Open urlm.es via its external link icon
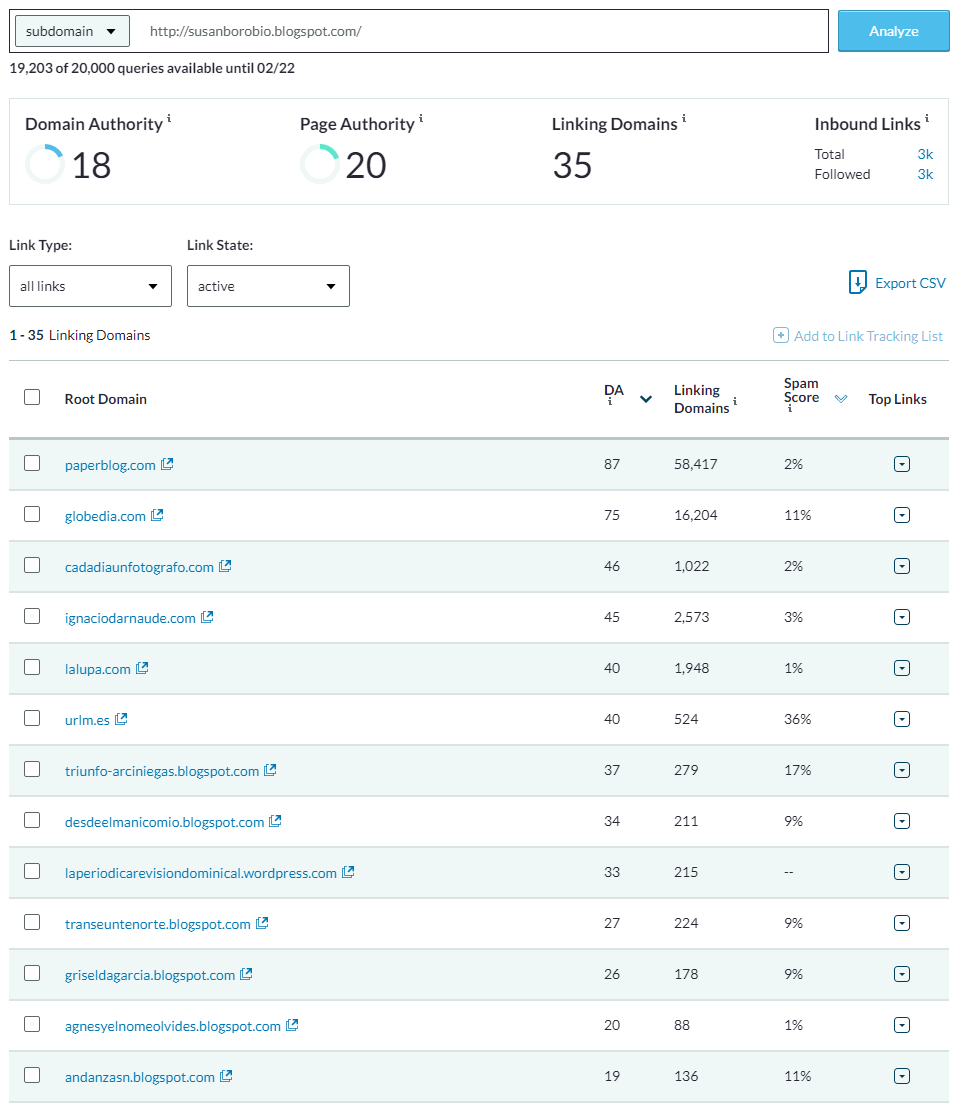The height and width of the screenshot is (1110, 961). click(x=121, y=718)
